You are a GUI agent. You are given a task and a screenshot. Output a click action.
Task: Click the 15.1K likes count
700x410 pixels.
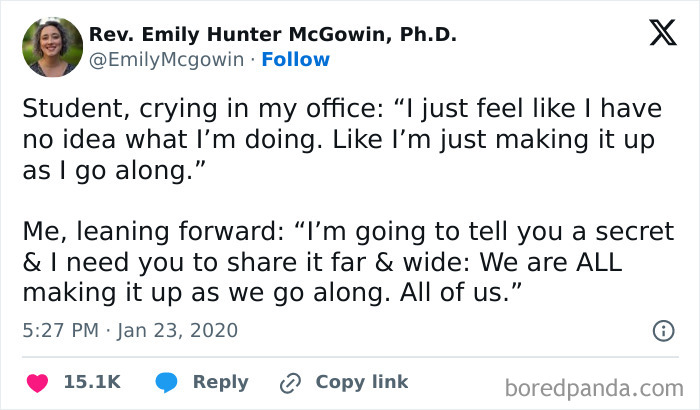click(x=92, y=382)
